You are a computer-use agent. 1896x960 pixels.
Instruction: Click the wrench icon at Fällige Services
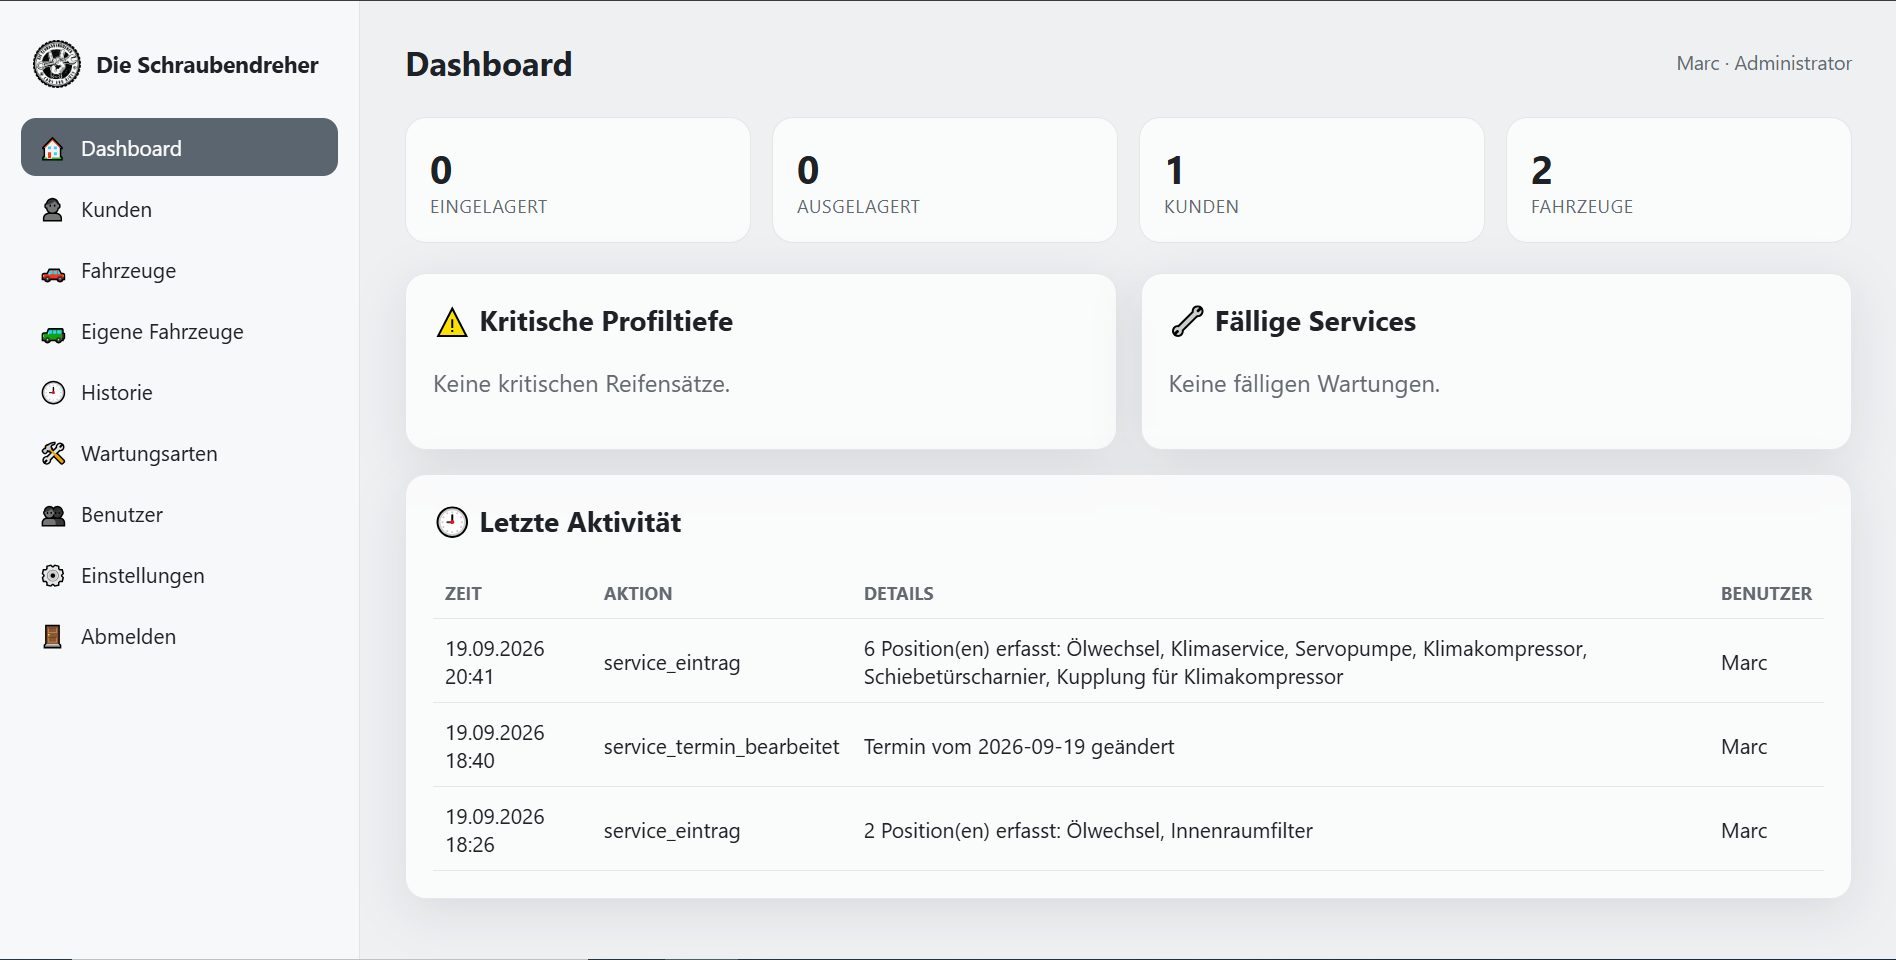(x=1187, y=322)
